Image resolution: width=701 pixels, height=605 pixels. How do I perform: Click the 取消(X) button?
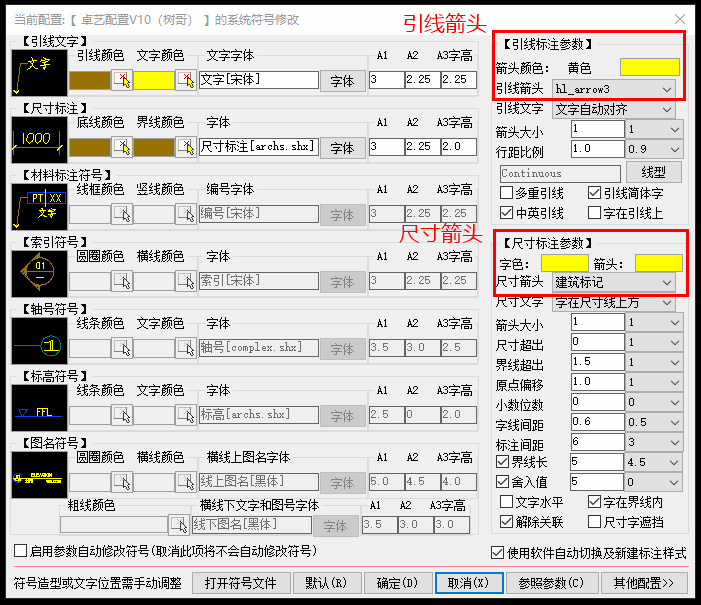pyautogui.click(x=469, y=583)
